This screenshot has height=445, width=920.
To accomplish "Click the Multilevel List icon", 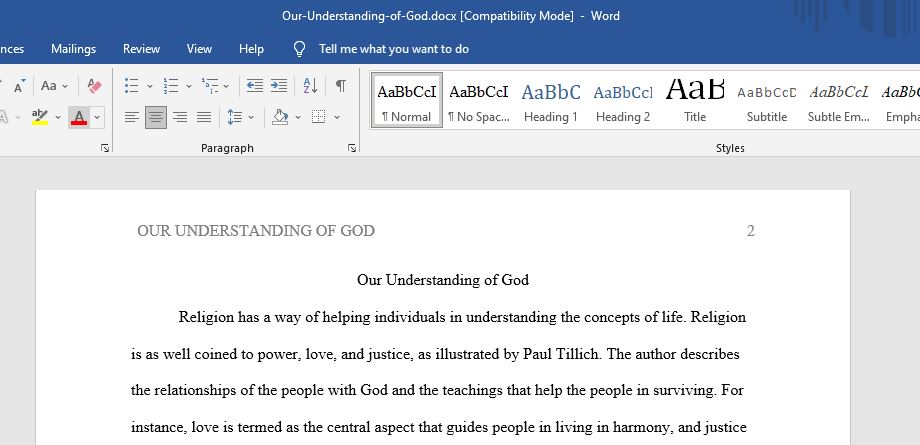I will pyautogui.click(x=209, y=86).
